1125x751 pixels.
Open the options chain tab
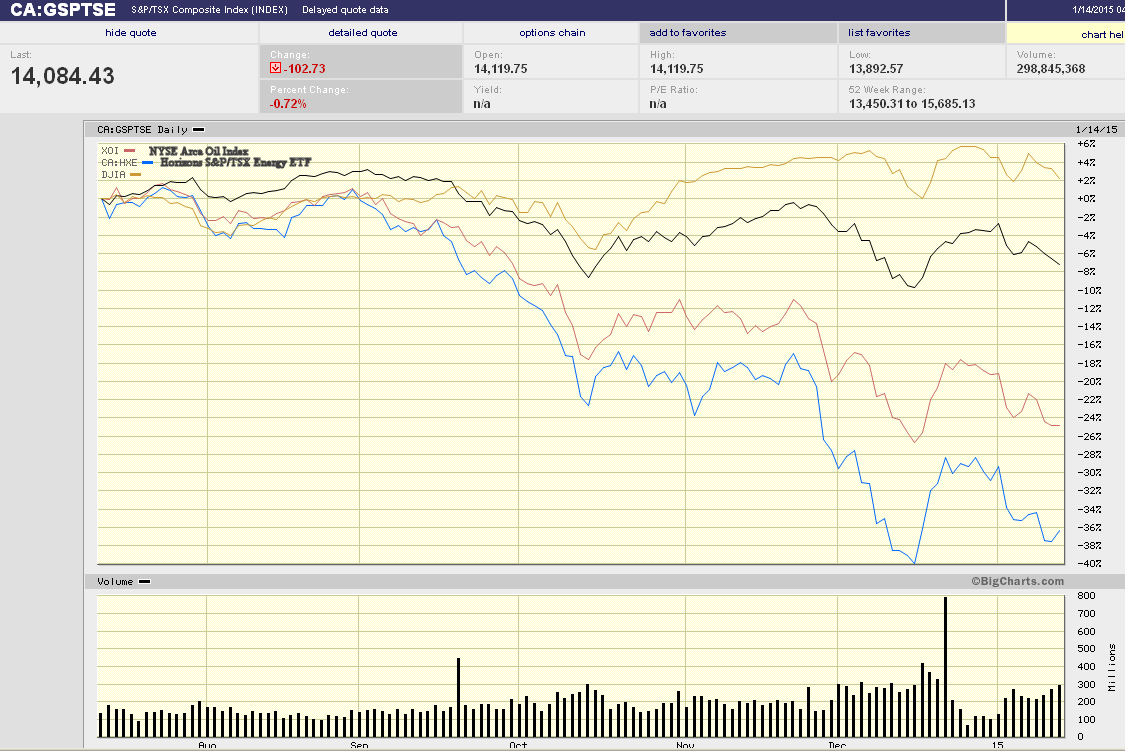click(x=552, y=33)
